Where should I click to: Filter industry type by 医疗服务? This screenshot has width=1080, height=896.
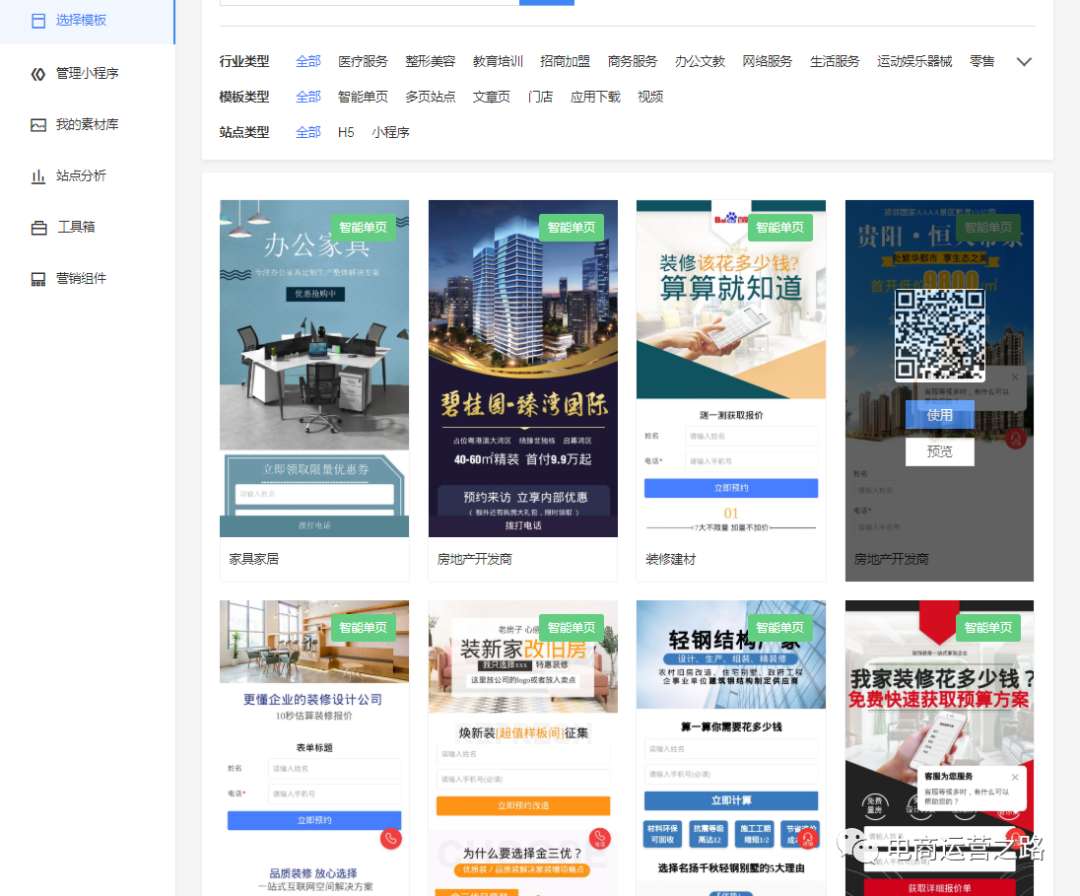362,61
